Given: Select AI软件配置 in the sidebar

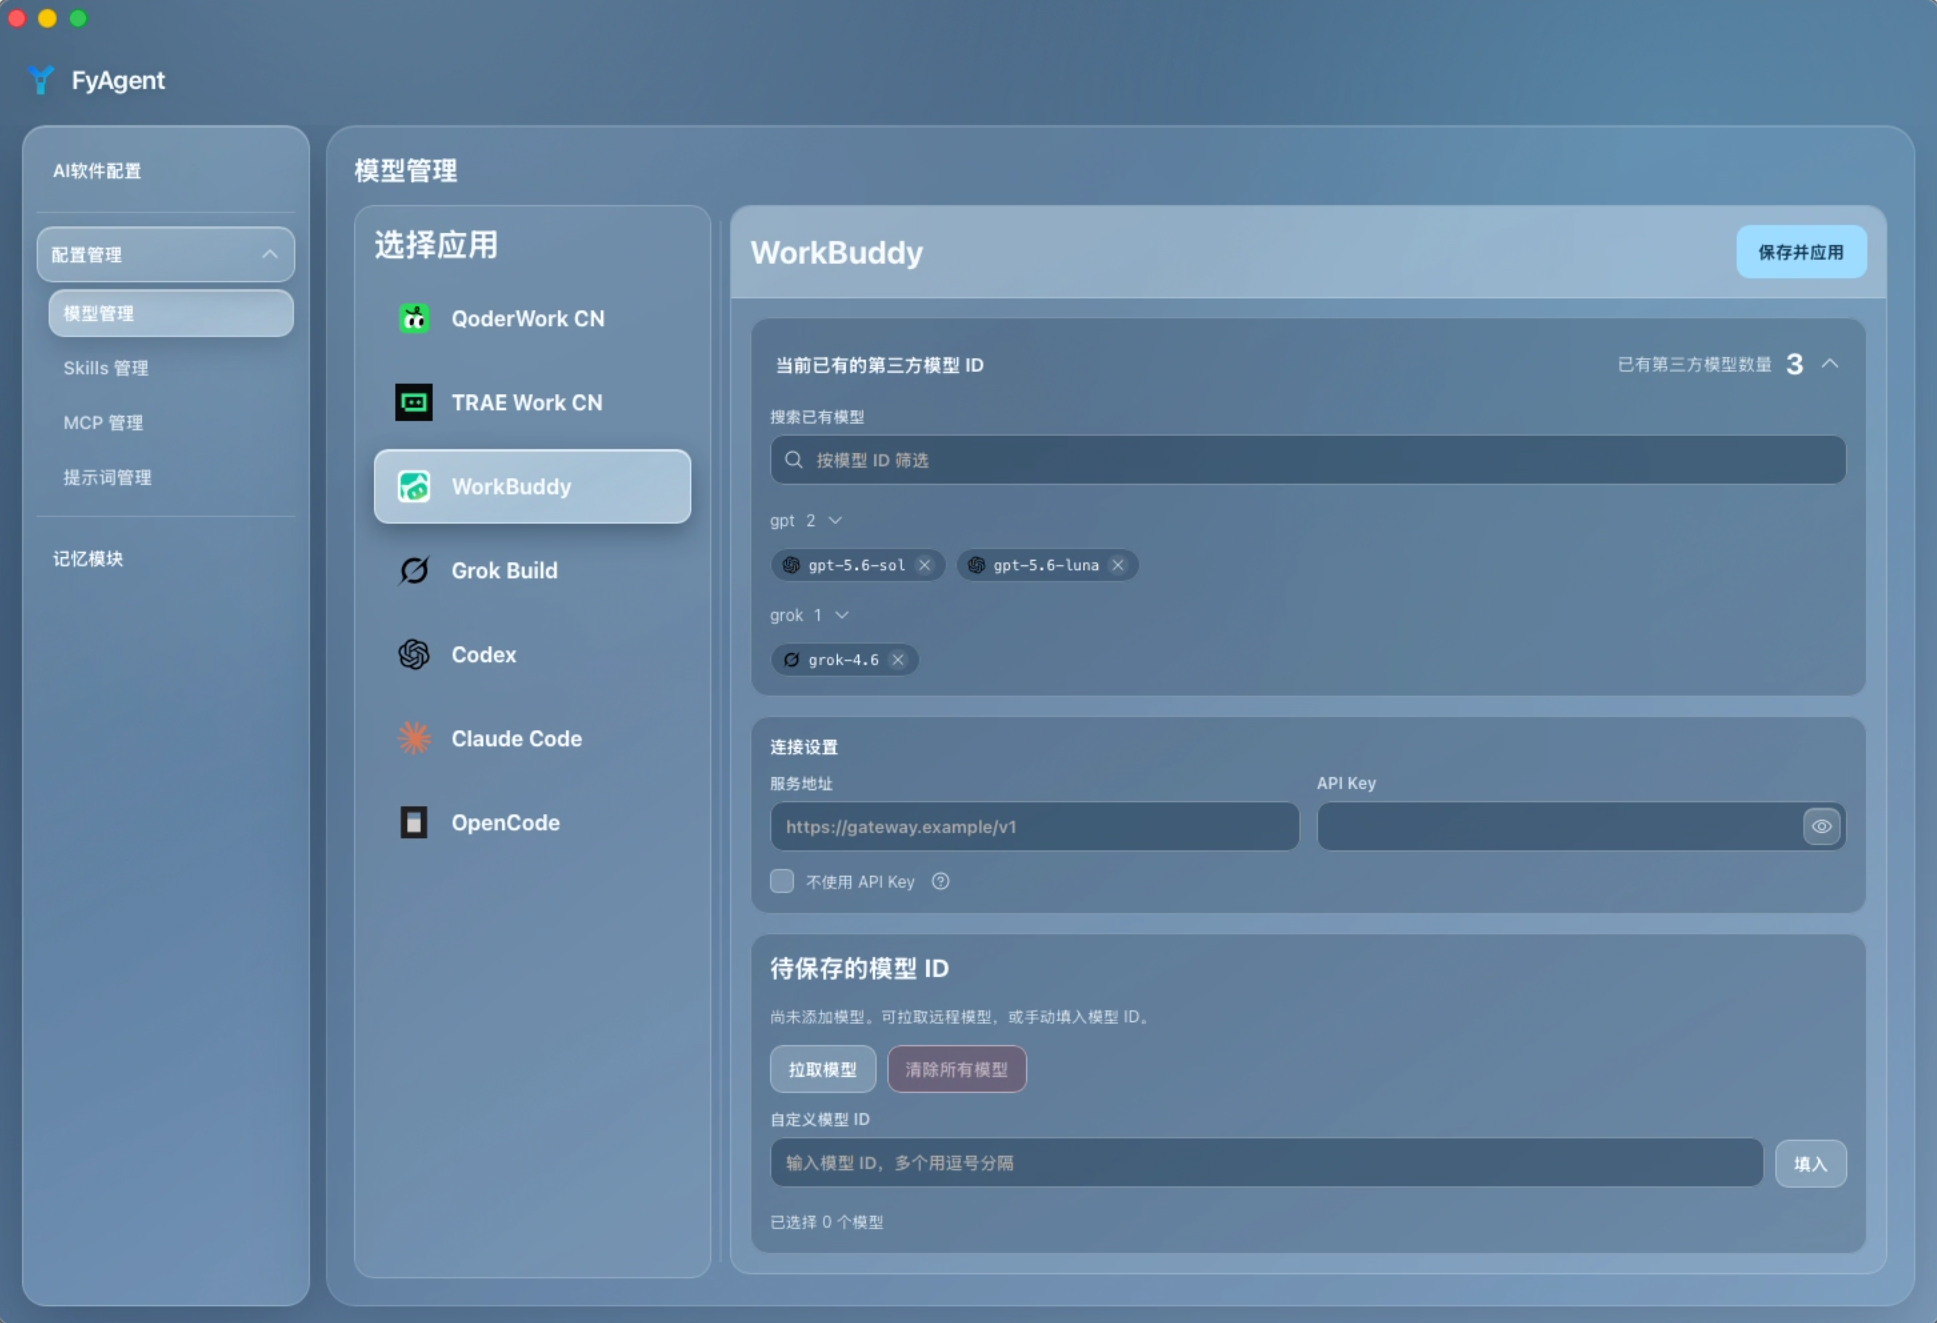Looking at the screenshot, I should [97, 171].
